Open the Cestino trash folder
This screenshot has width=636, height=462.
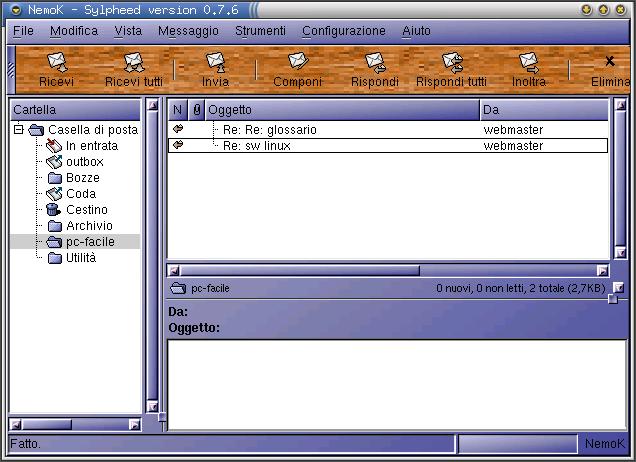tap(86, 210)
